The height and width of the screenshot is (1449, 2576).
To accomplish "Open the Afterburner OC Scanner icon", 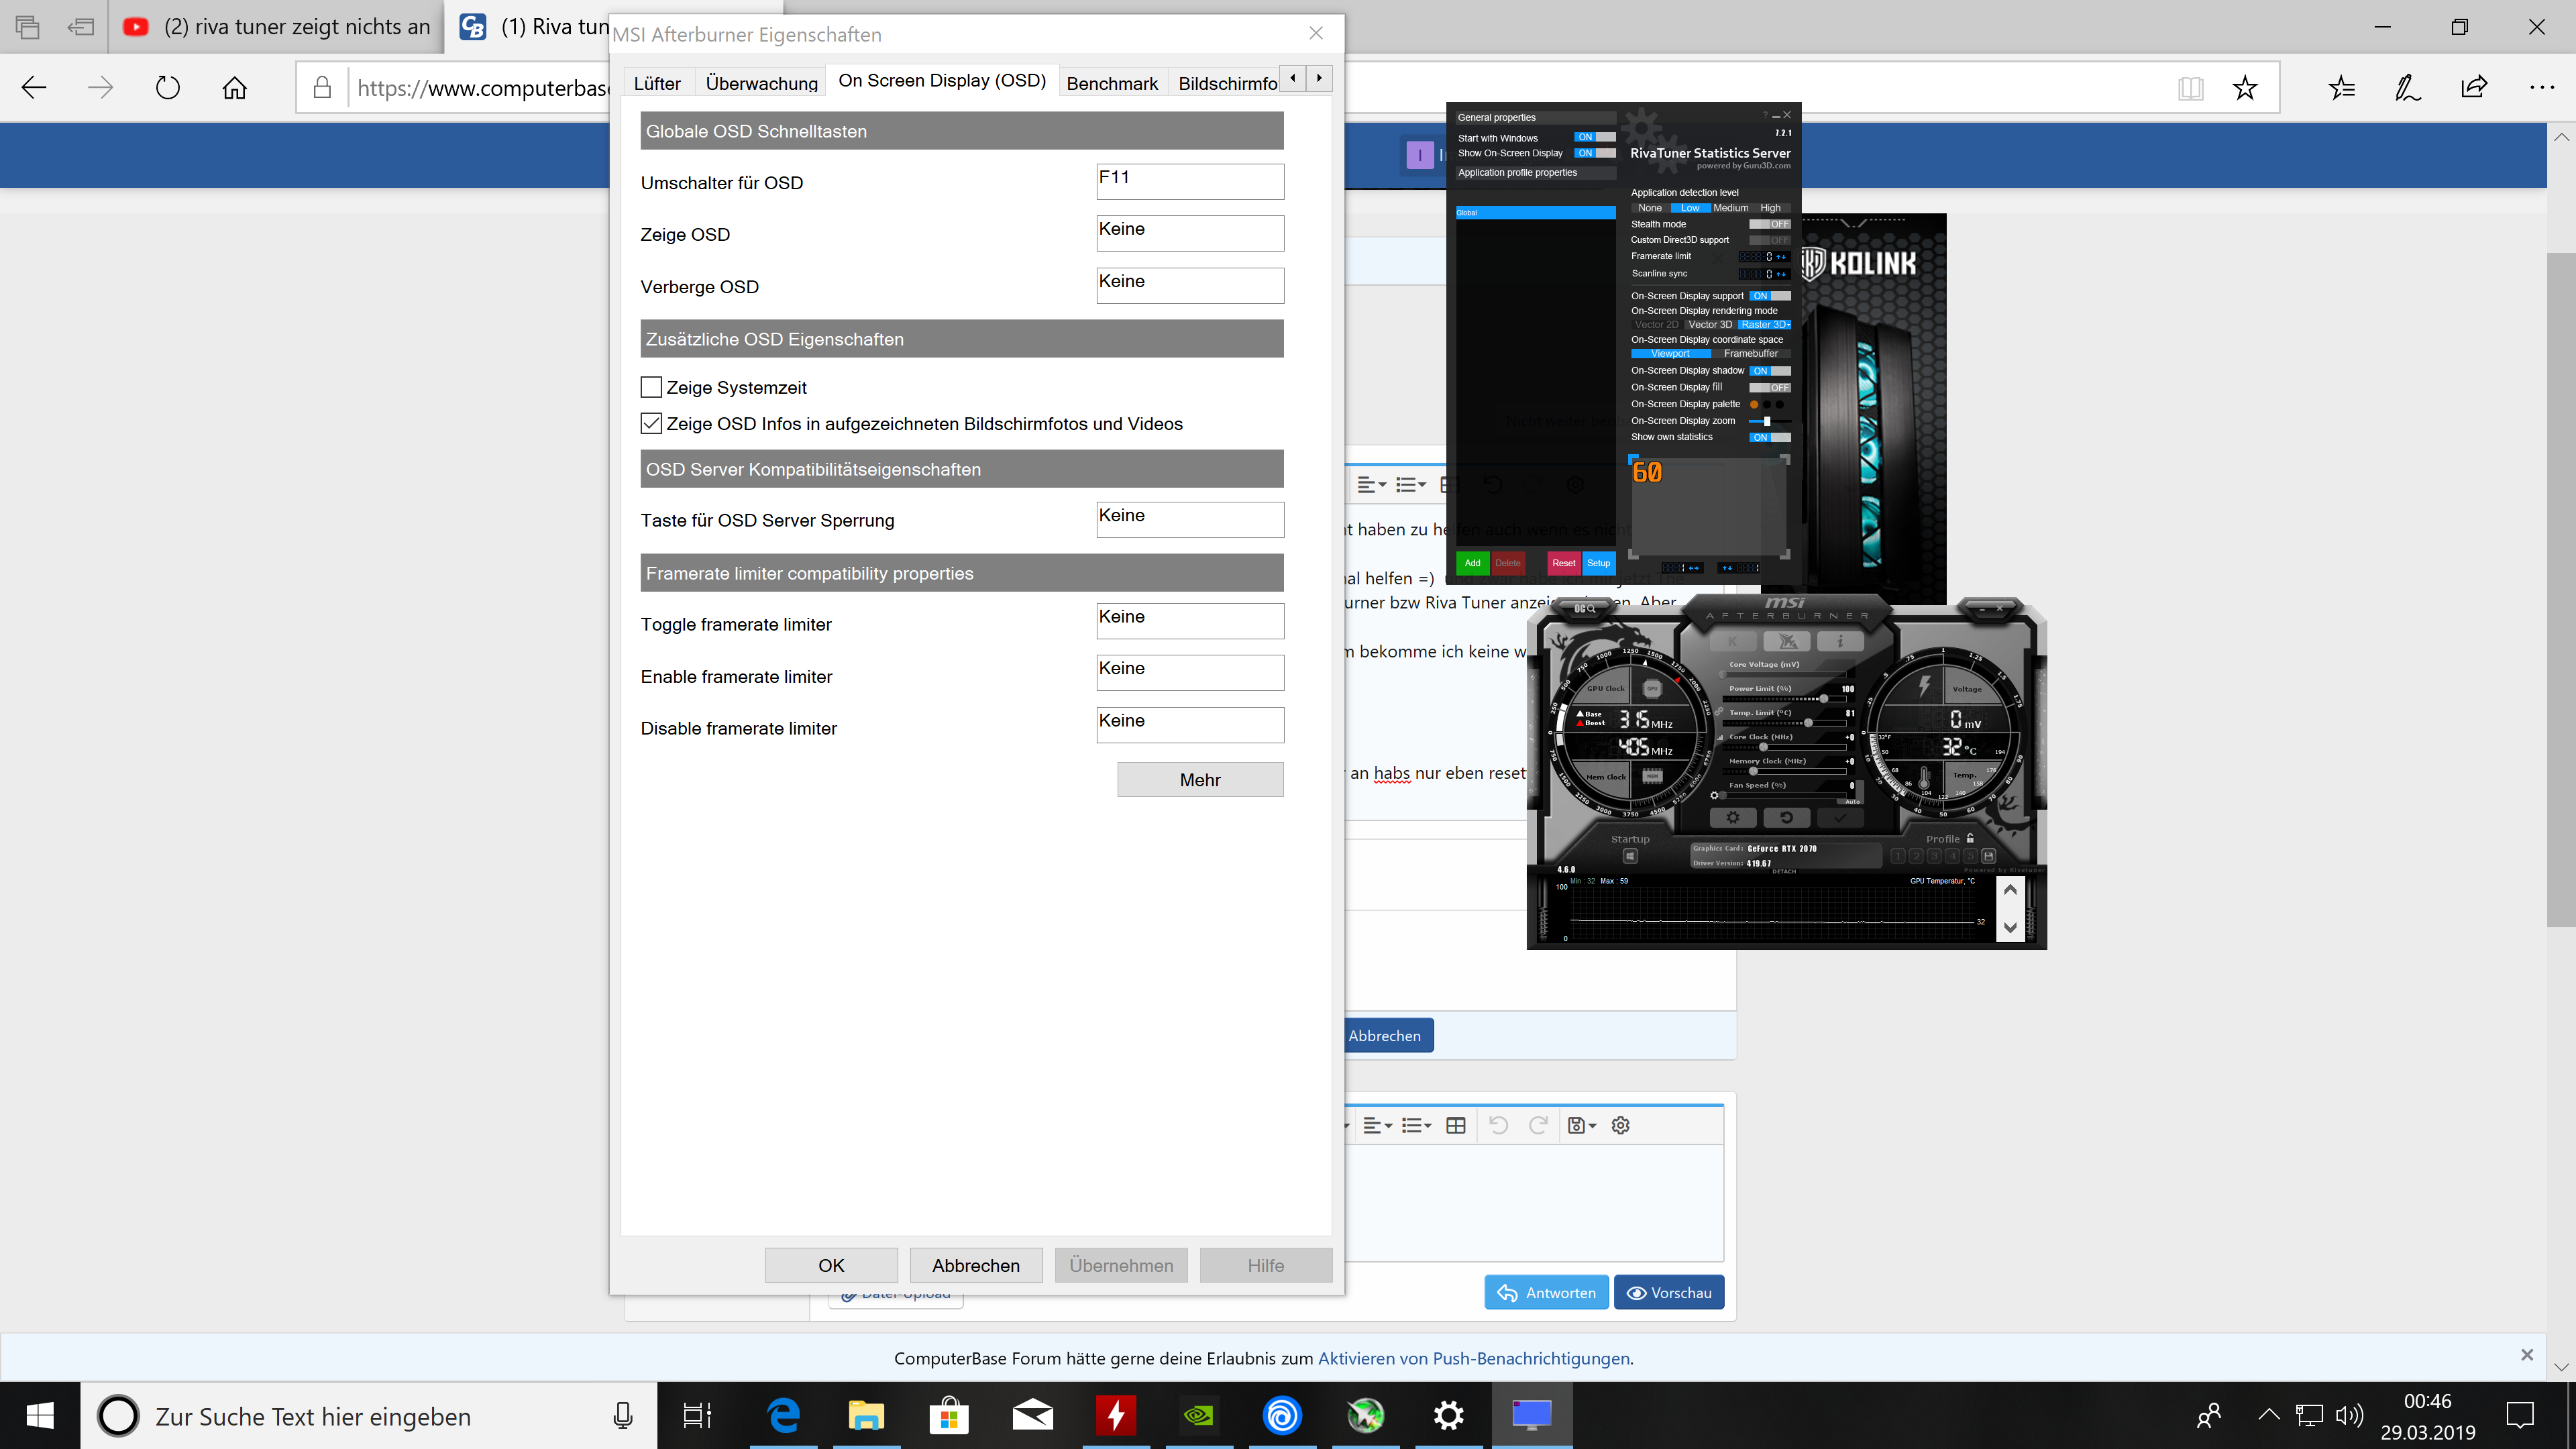I will tap(1585, 608).
